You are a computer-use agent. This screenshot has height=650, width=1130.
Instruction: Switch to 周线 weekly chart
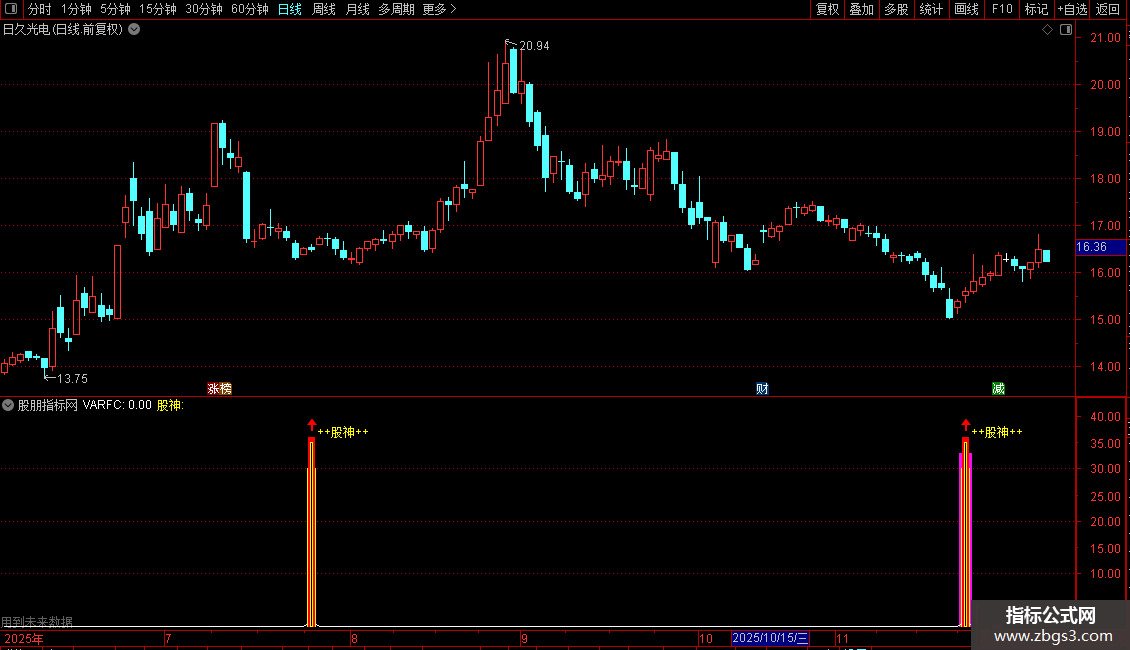click(324, 9)
